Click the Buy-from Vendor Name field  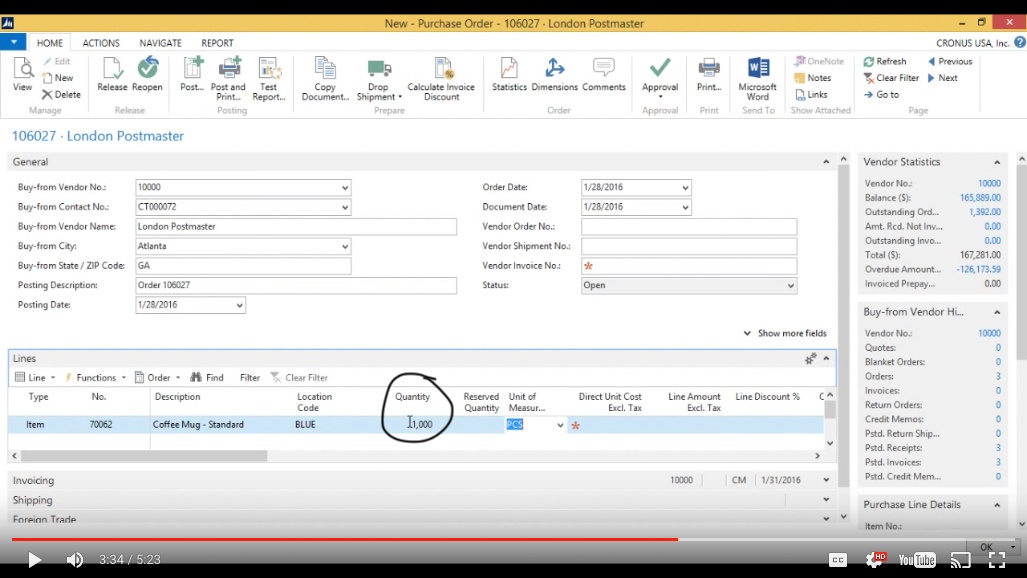pyautogui.click(x=296, y=227)
